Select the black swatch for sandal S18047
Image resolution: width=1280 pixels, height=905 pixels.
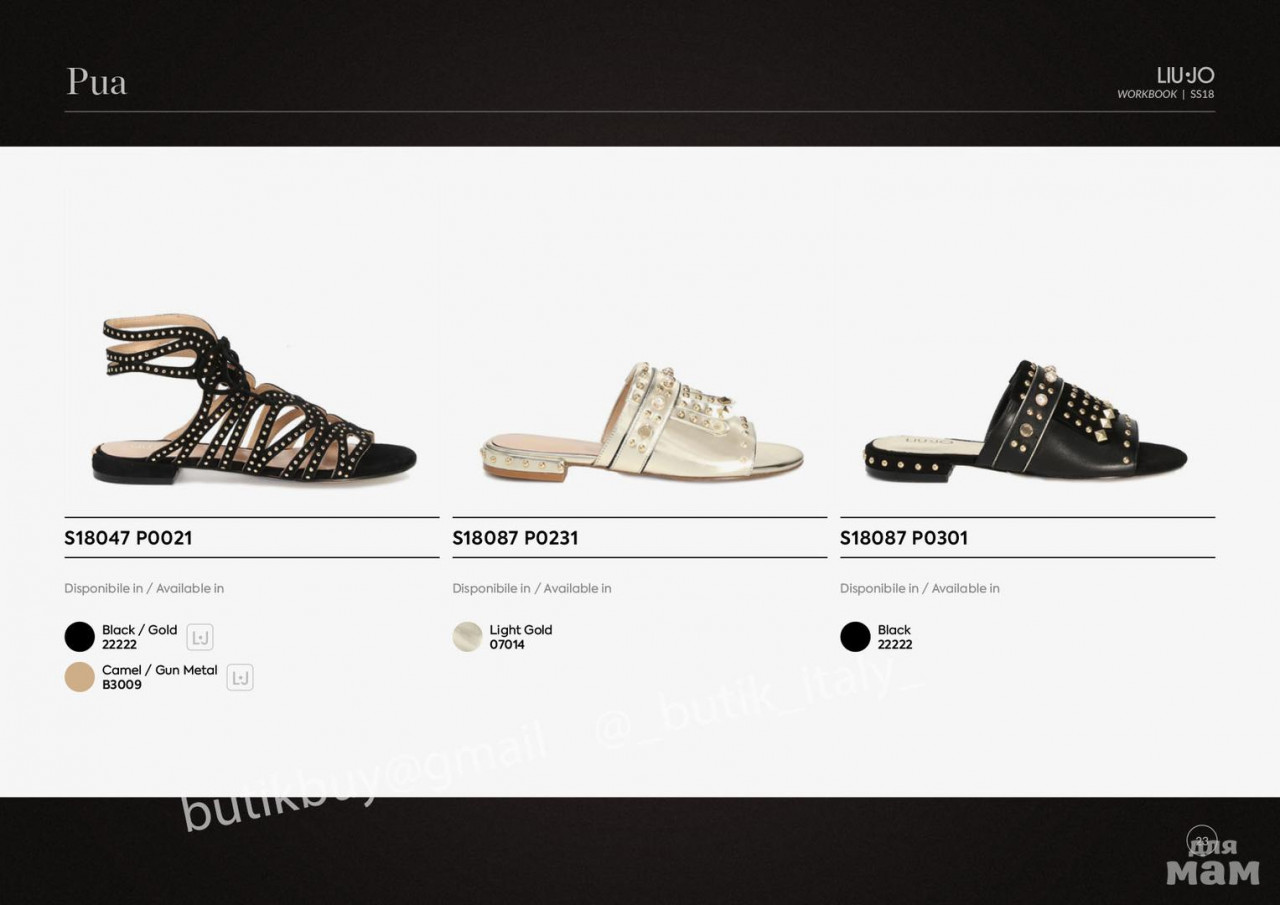pos(80,637)
